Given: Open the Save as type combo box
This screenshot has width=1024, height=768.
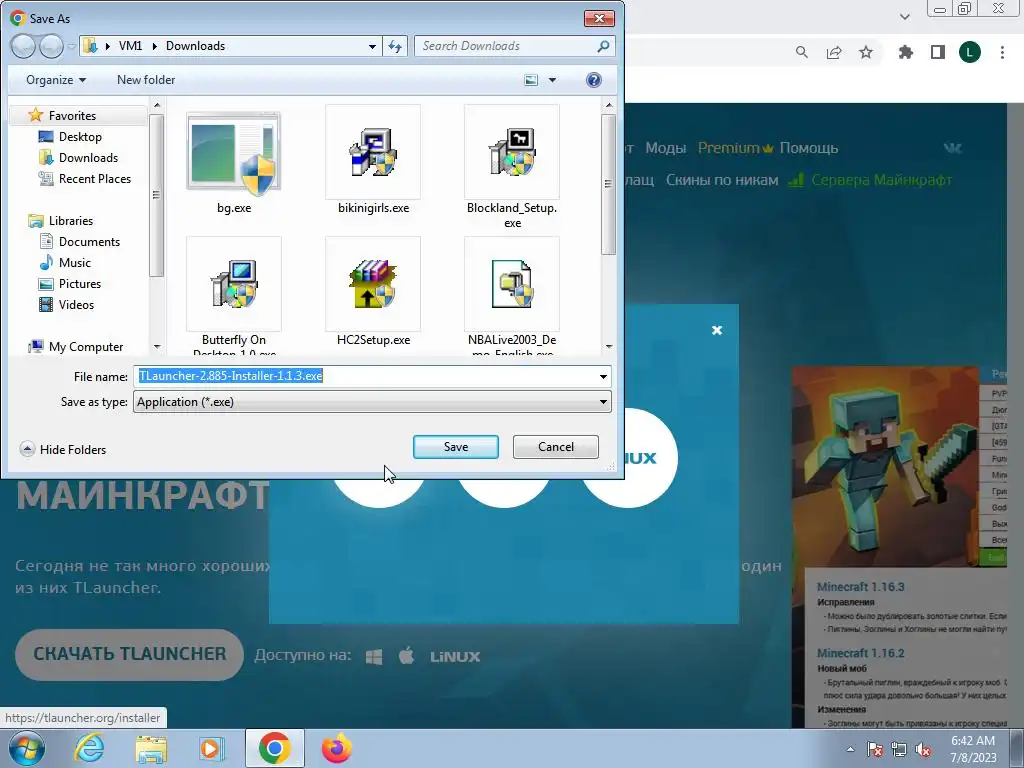Looking at the screenshot, I should 372,402.
